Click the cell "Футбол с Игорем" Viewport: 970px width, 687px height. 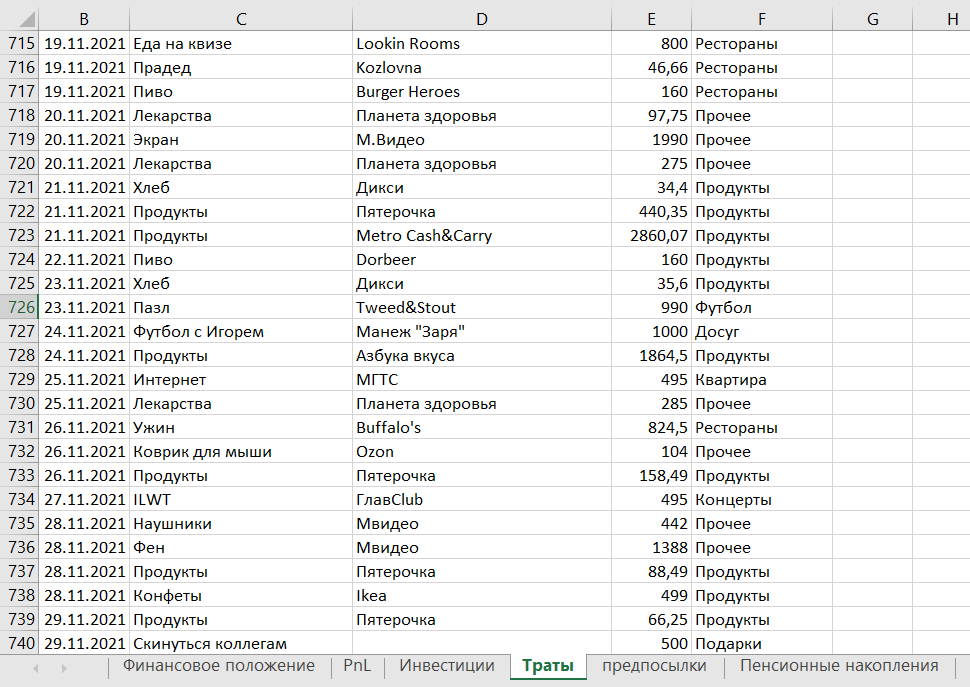241,331
